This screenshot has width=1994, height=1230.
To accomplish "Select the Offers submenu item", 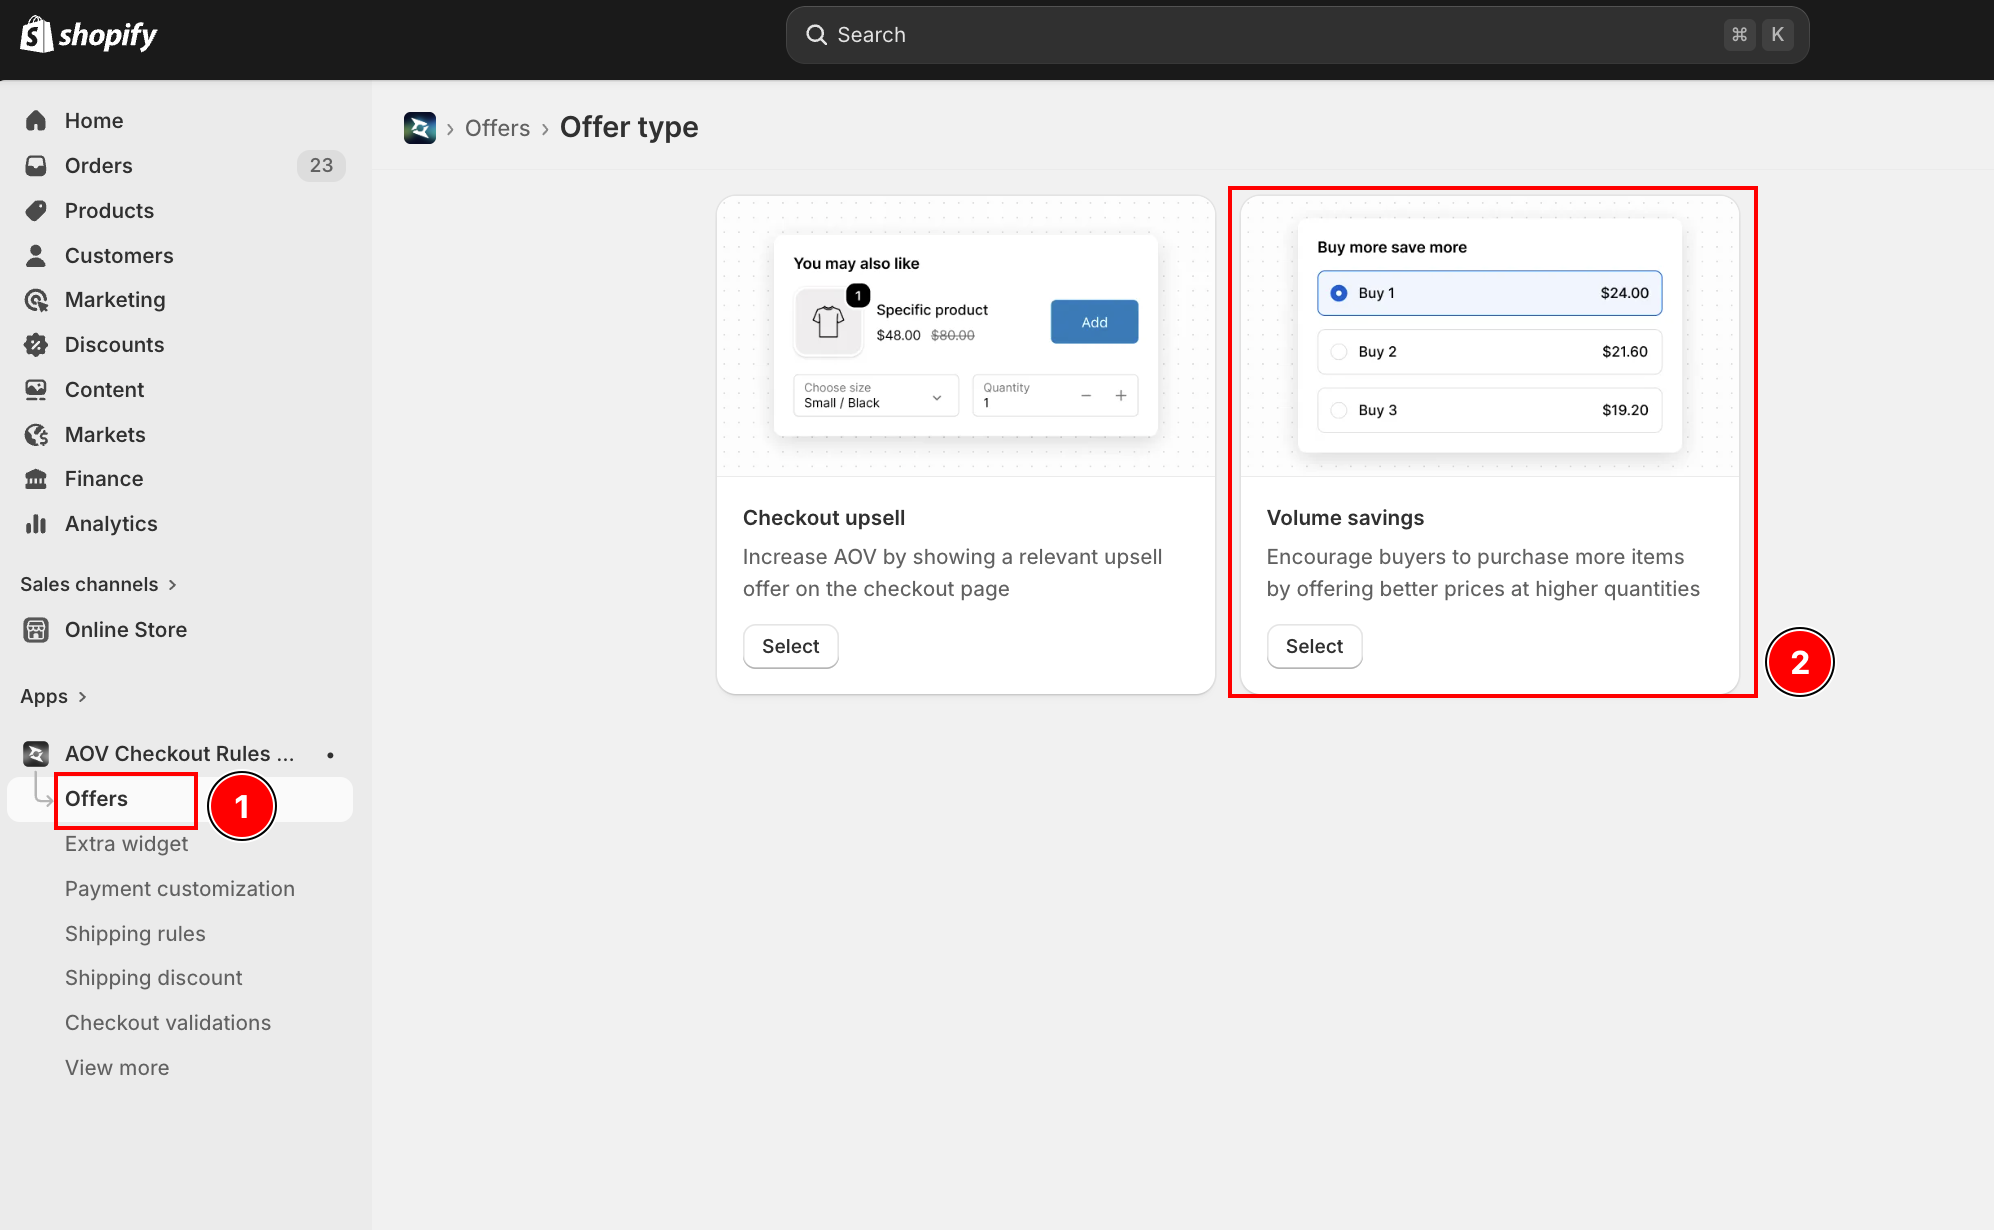I will click(x=96, y=799).
